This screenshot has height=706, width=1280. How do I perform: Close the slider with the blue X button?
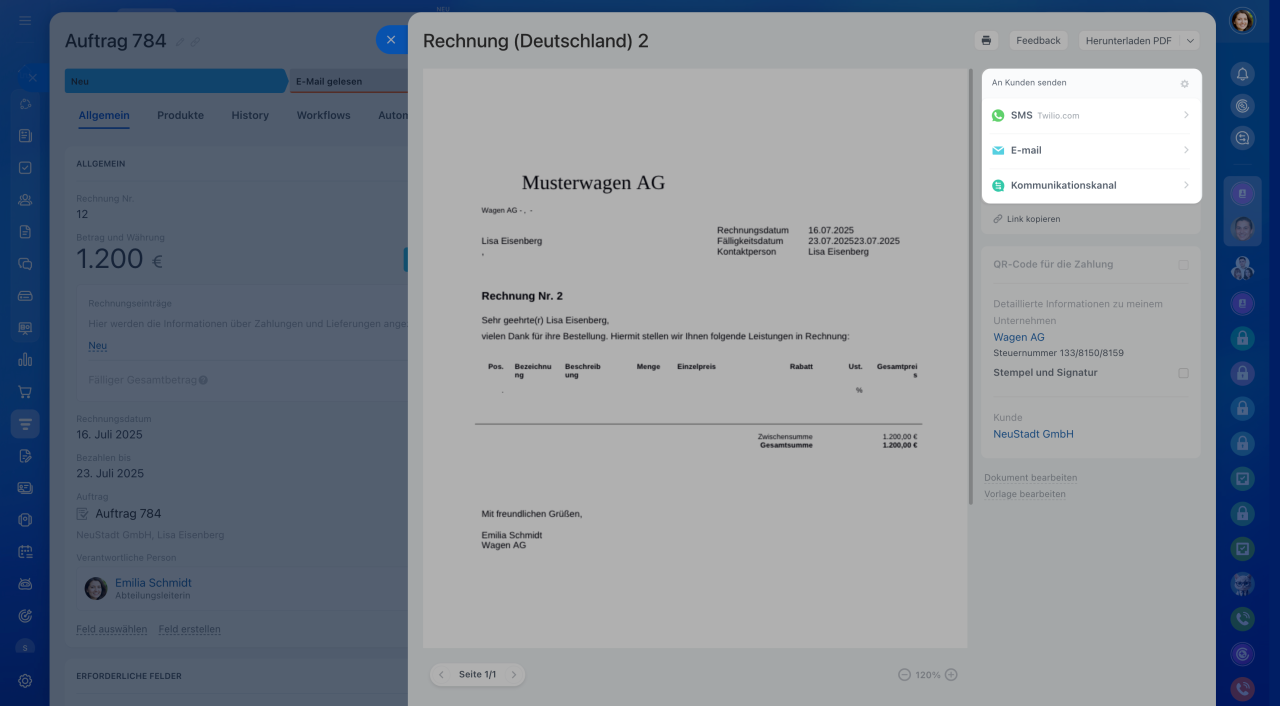(x=391, y=40)
